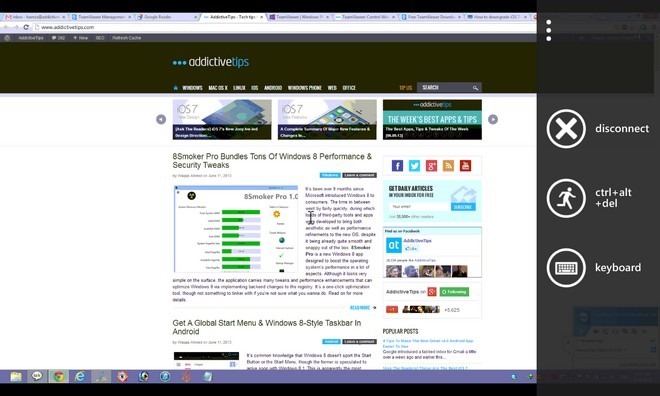Open the WINDOWS navigation menu item

(x=192, y=88)
